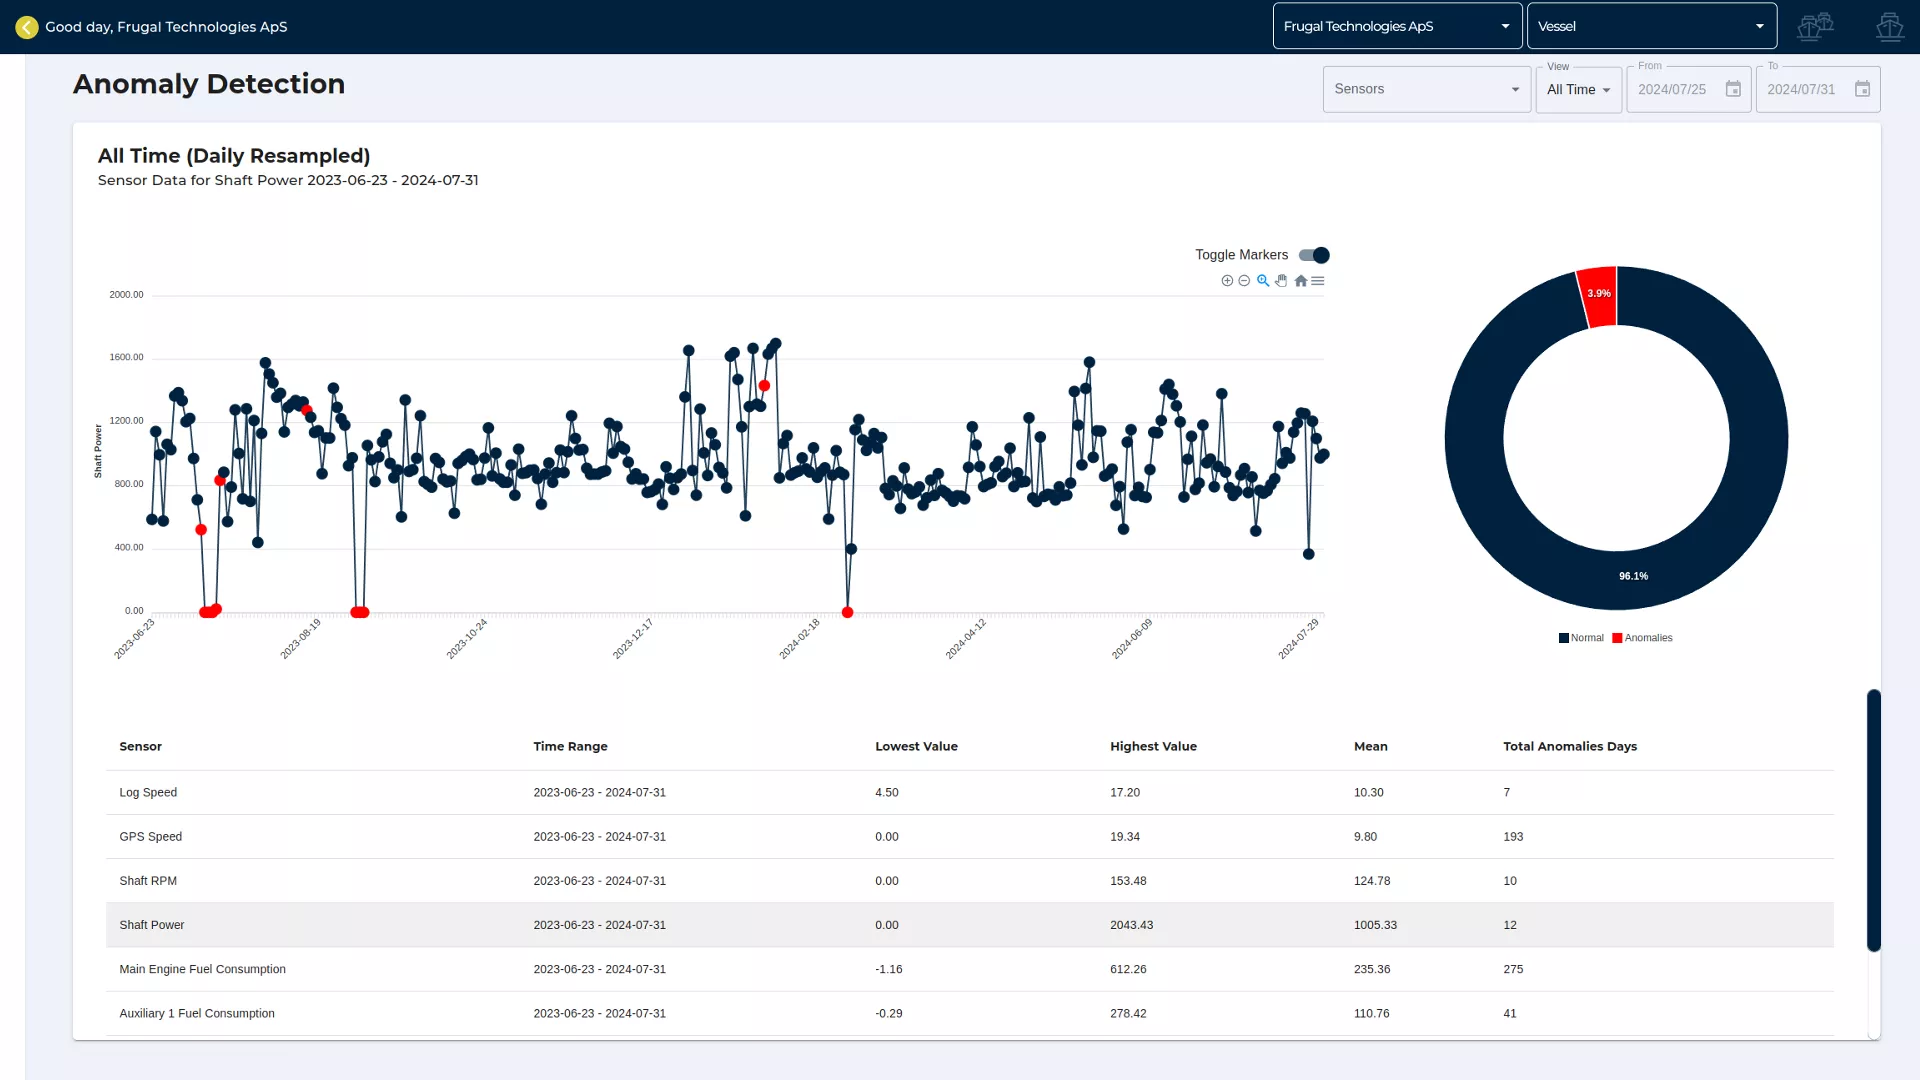1920x1080 pixels.
Task: Select the single vessel ship icon
Action: [1890, 27]
